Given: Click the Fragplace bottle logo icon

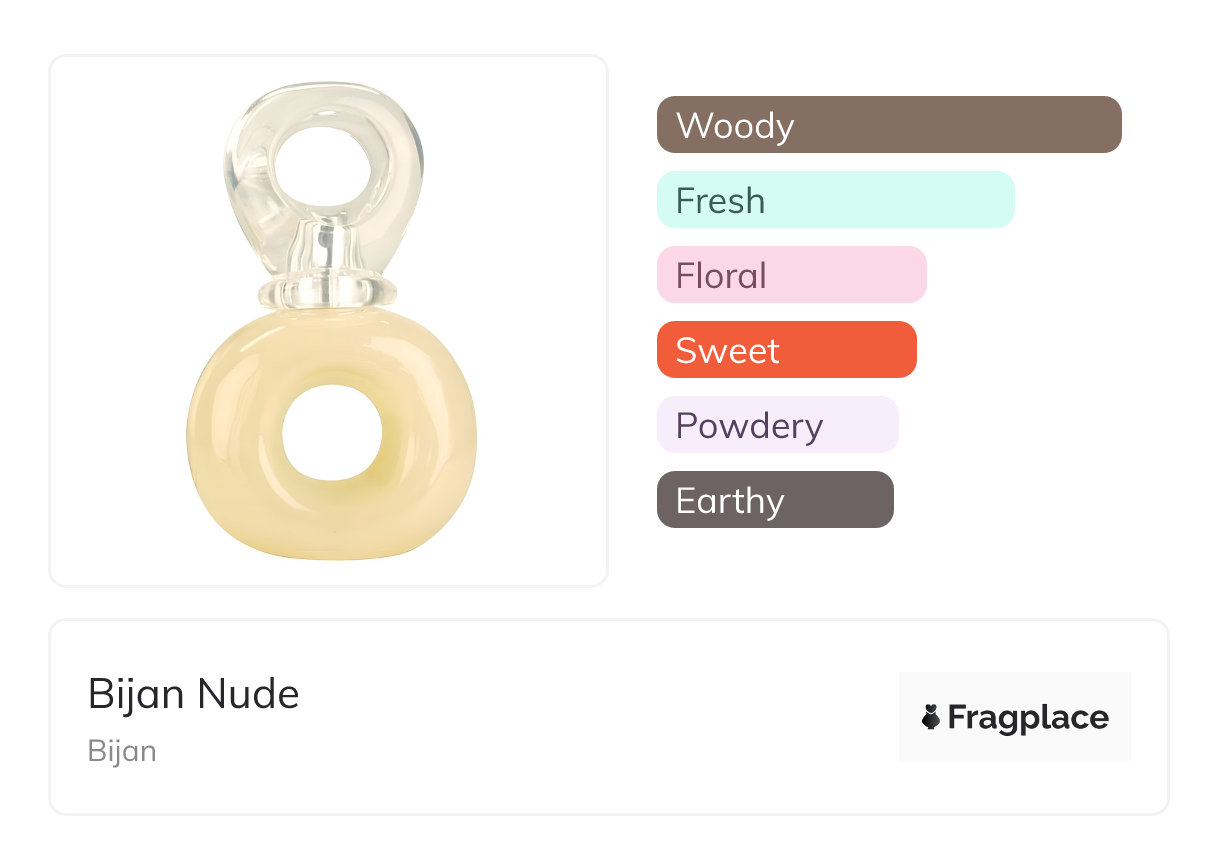Looking at the screenshot, I should pyautogui.click(x=931, y=717).
